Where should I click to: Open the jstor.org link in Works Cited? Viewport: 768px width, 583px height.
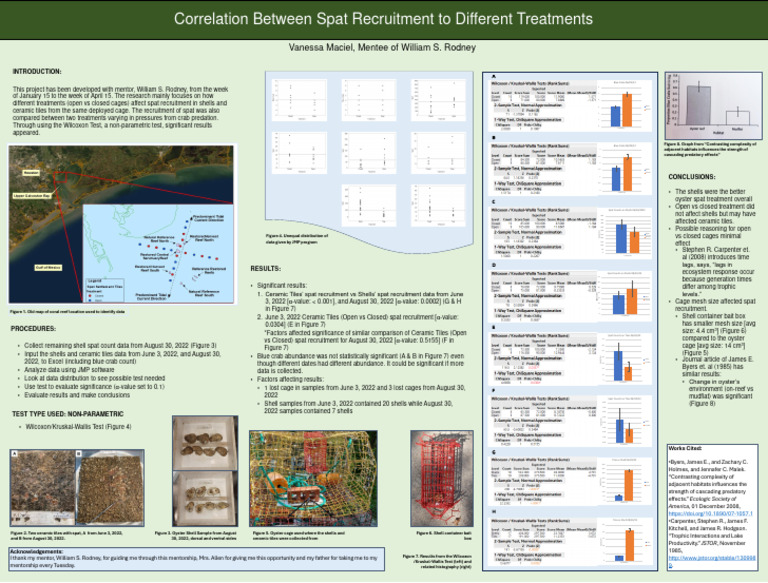pos(712,561)
